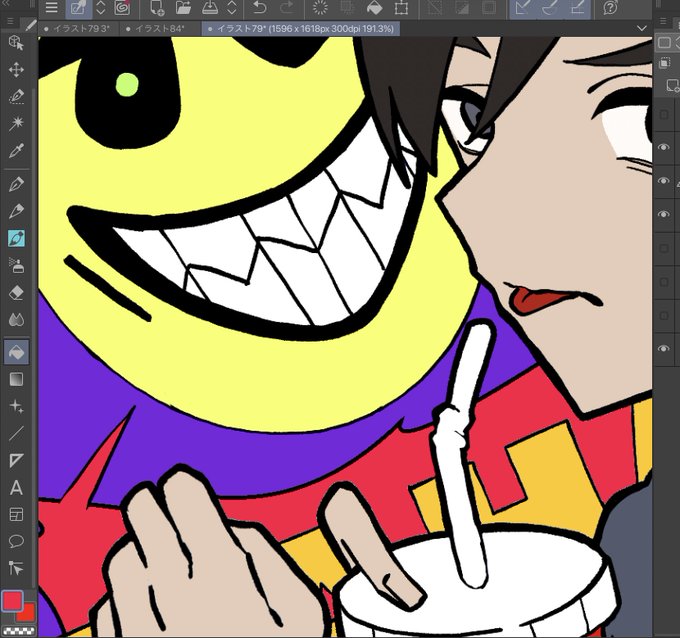Select the Blend tool
The image size is (680, 638).
(16, 320)
